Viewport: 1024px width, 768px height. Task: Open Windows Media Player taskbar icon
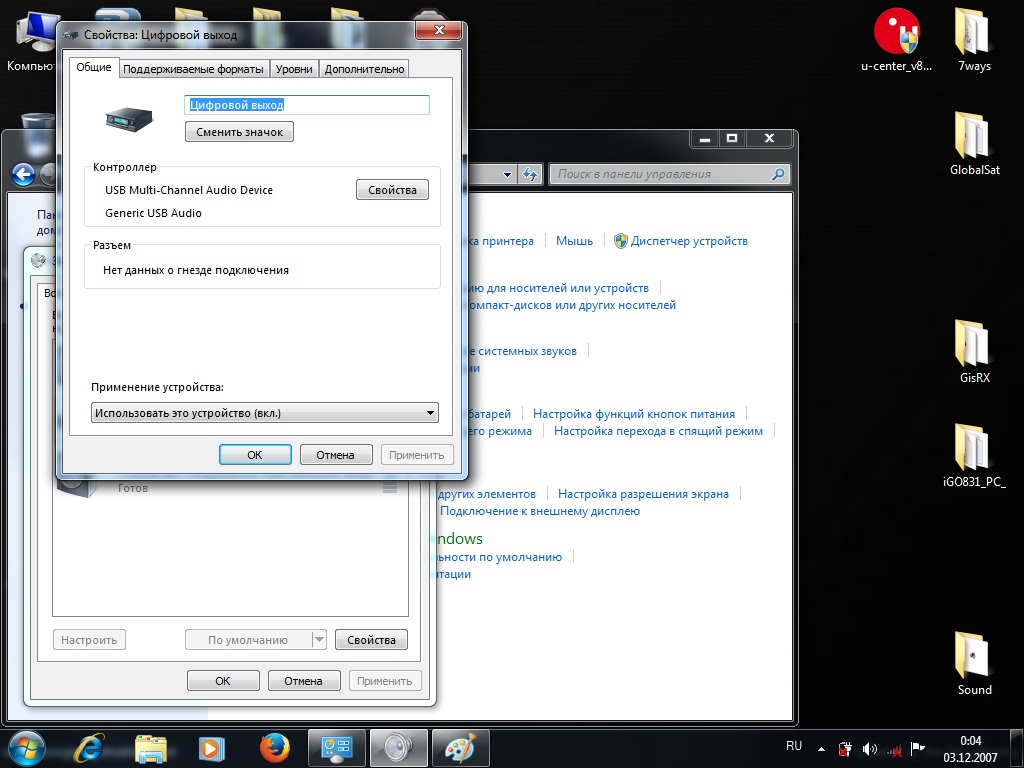pos(211,747)
